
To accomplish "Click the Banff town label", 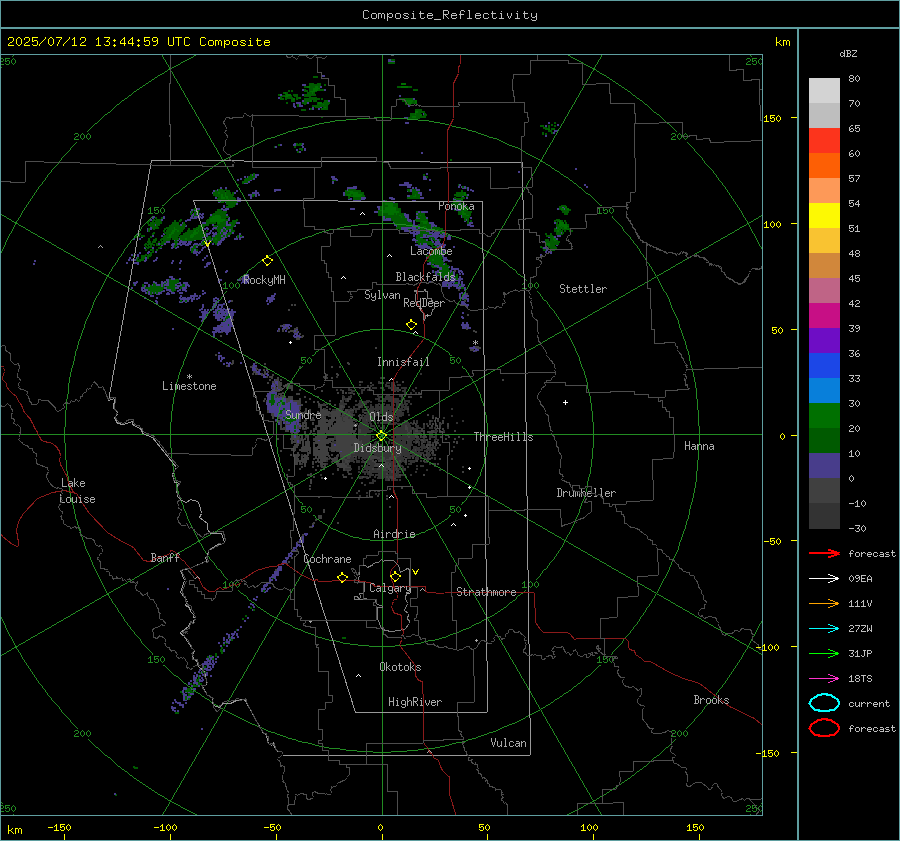I will (x=165, y=558).
